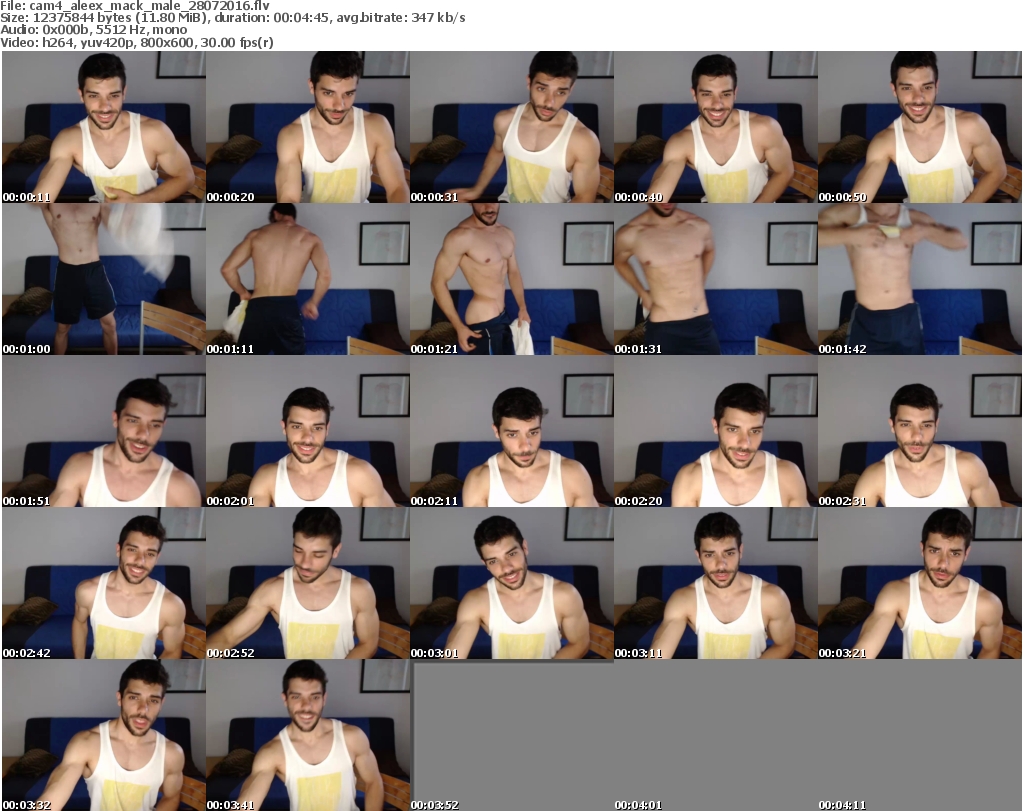
Task: Click the Size and duration info line
Action: tap(232, 18)
